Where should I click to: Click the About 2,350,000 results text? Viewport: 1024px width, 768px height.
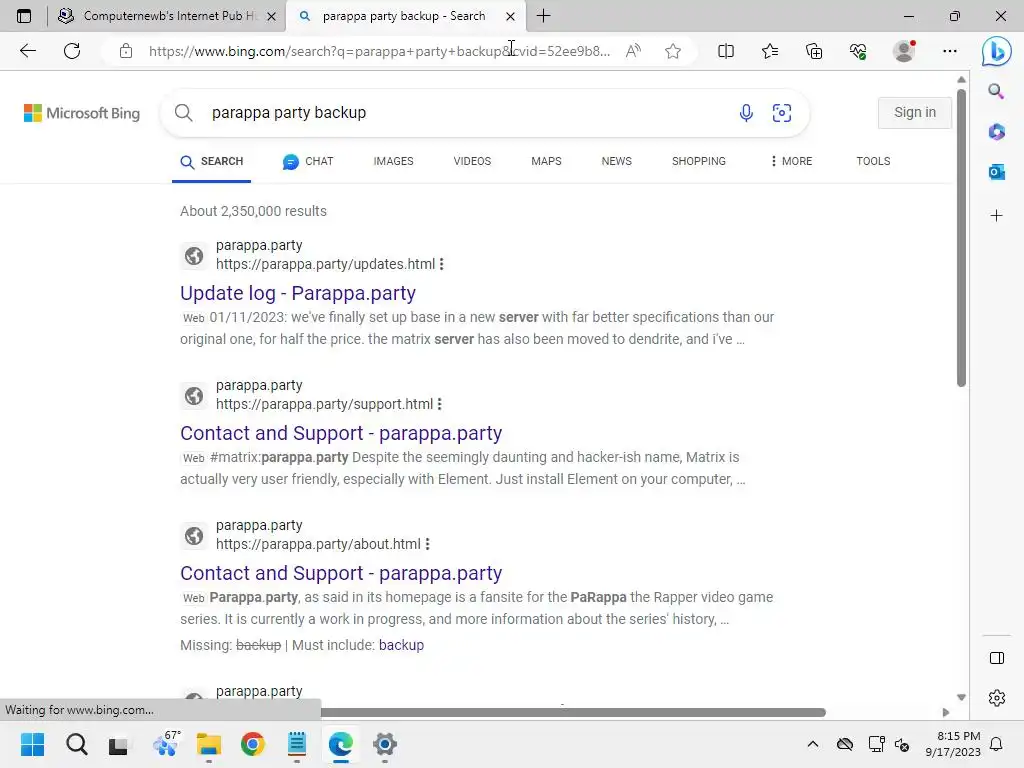tap(253, 211)
